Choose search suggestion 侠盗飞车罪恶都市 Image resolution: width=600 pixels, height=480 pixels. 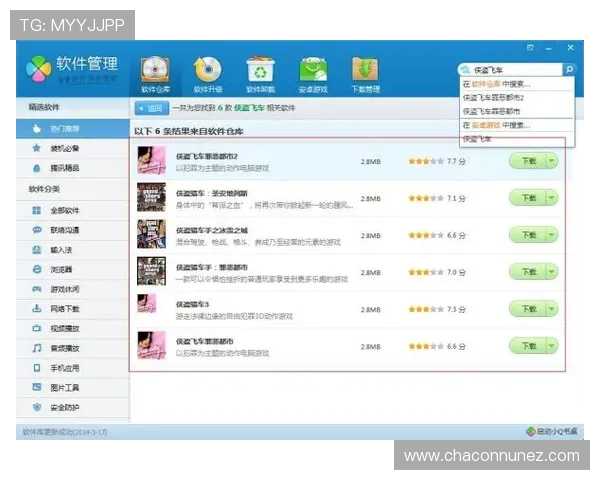click(x=517, y=111)
